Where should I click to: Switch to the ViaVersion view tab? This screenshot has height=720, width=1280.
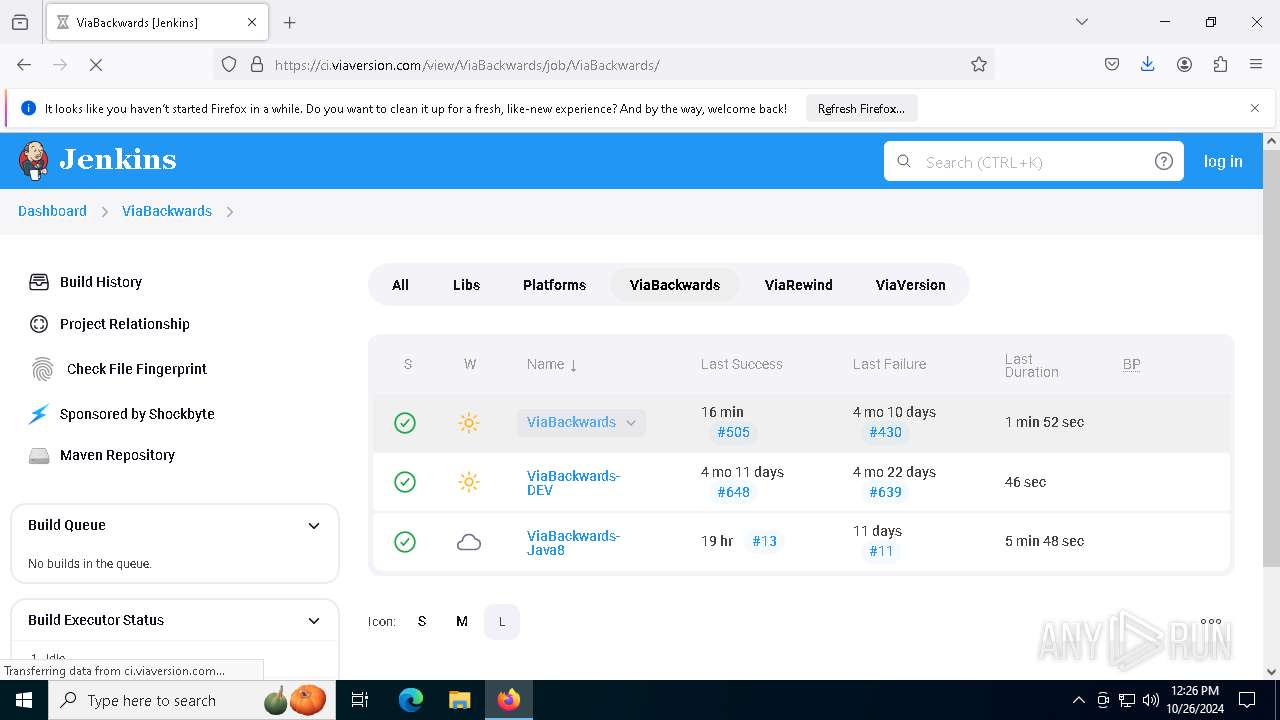911,285
